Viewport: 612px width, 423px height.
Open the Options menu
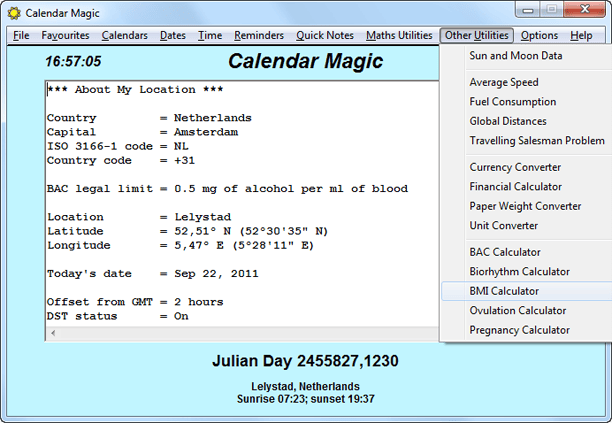pyautogui.click(x=539, y=36)
